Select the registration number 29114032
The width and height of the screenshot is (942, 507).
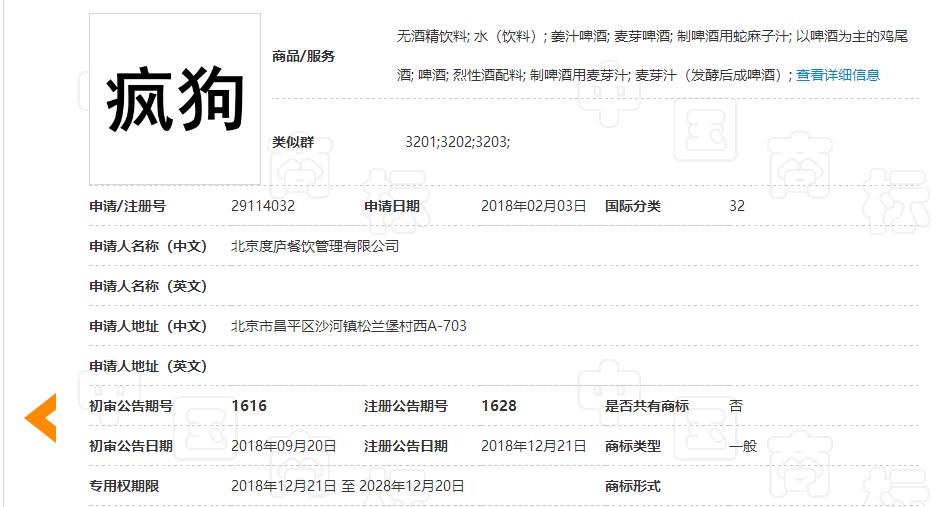(263, 206)
